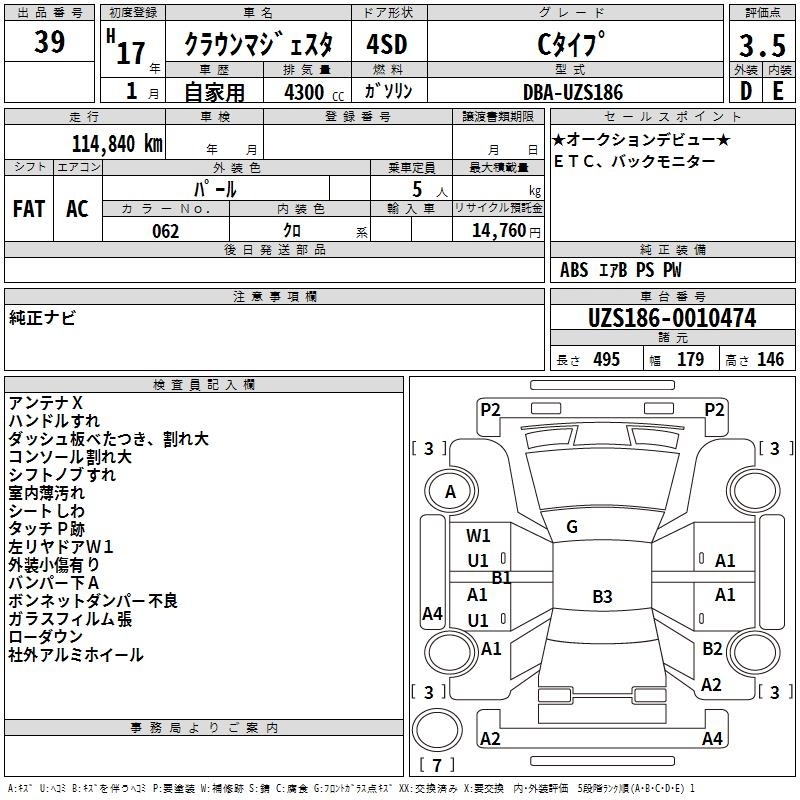Select the exterior grade D cell
800x800 pixels.
click(x=744, y=90)
